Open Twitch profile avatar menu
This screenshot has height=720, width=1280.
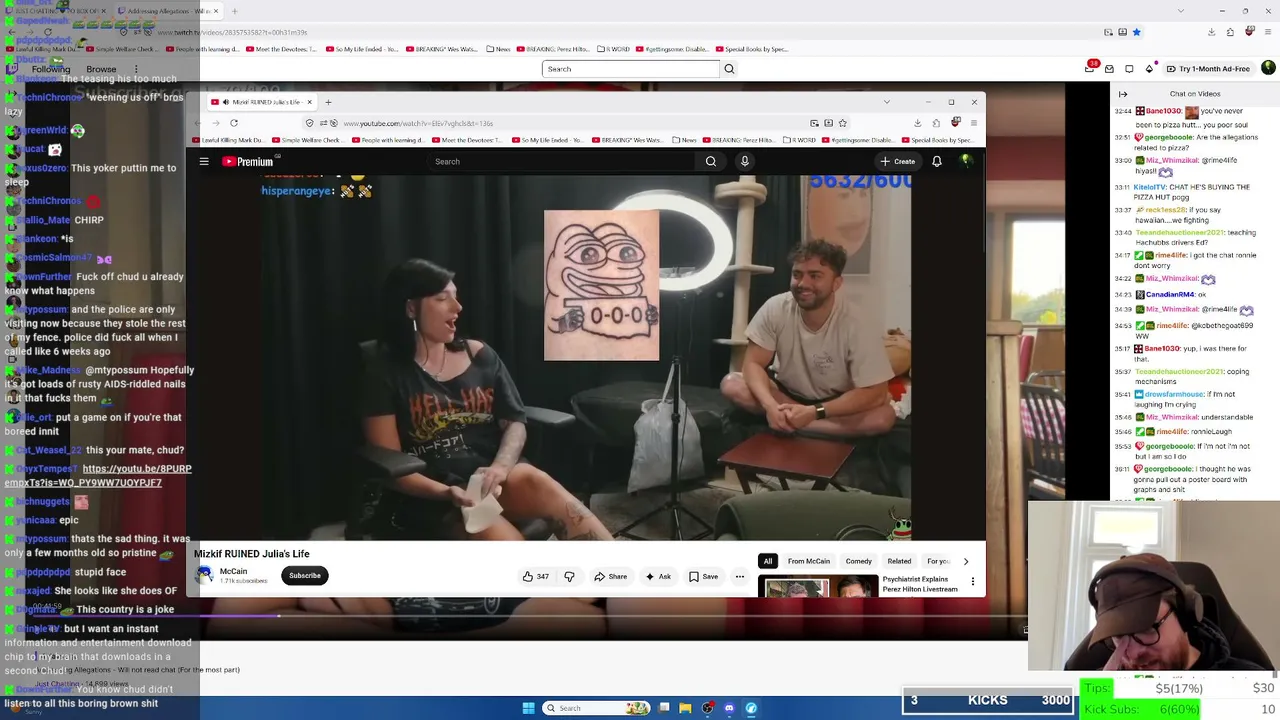1268,68
